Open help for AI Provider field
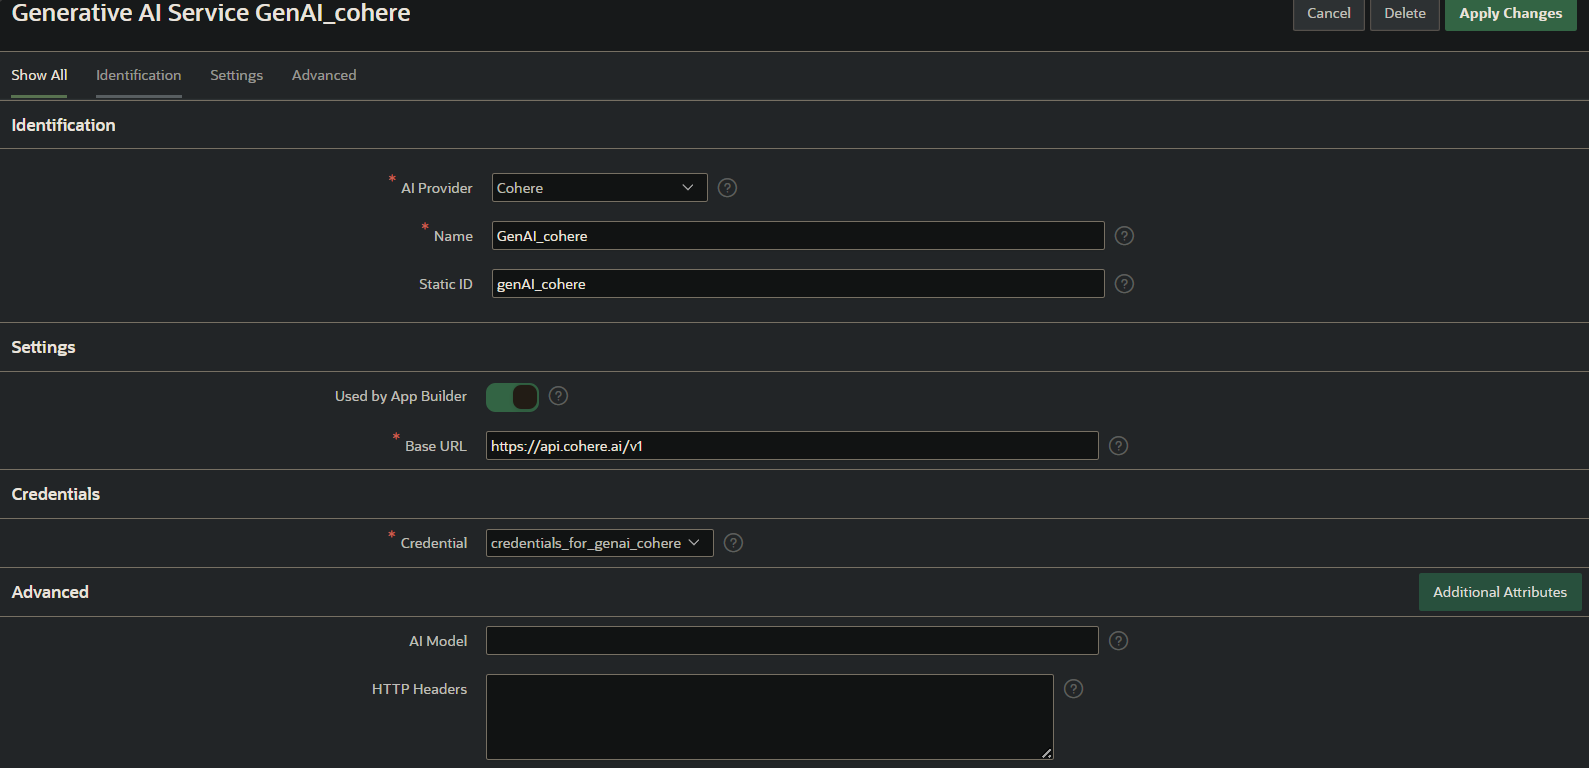Image resolution: width=1589 pixels, height=768 pixels. (728, 188)
